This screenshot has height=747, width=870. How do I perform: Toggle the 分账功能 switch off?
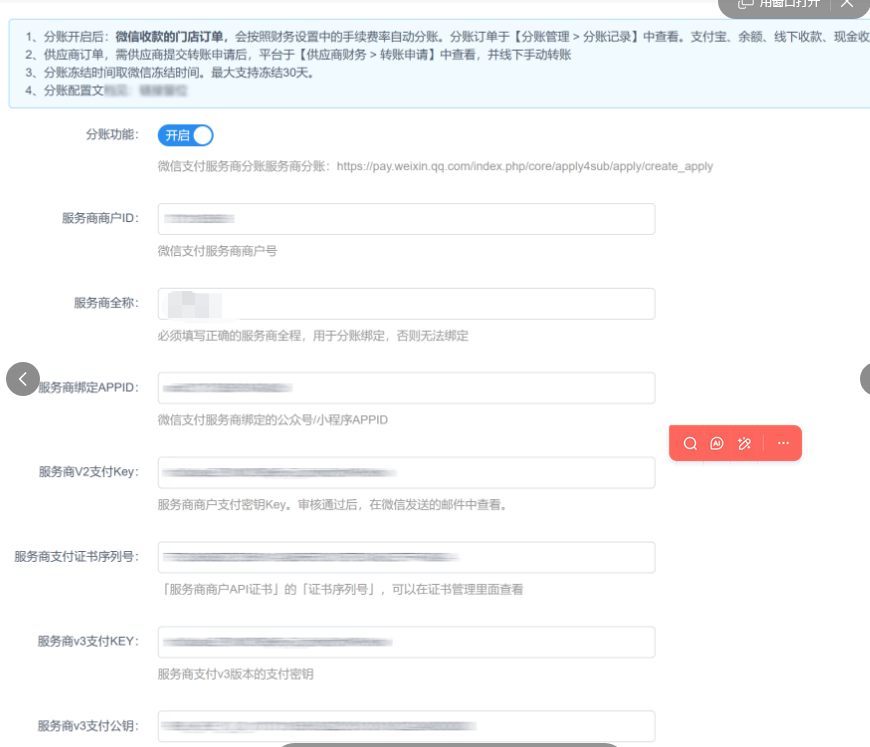[x=186, y=135]
